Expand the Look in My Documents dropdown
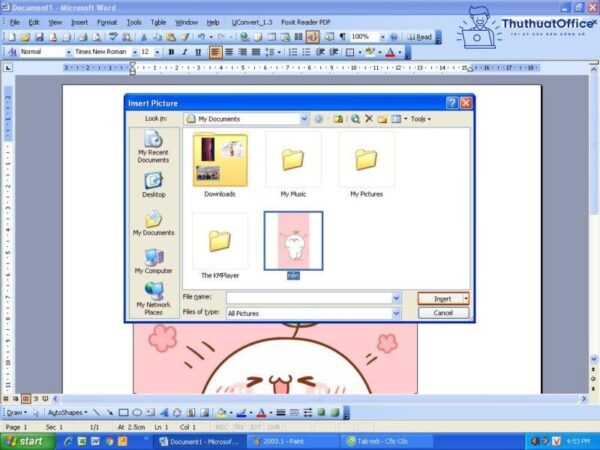Viewport: 600px width, 450px height. (x=304, y=119)
